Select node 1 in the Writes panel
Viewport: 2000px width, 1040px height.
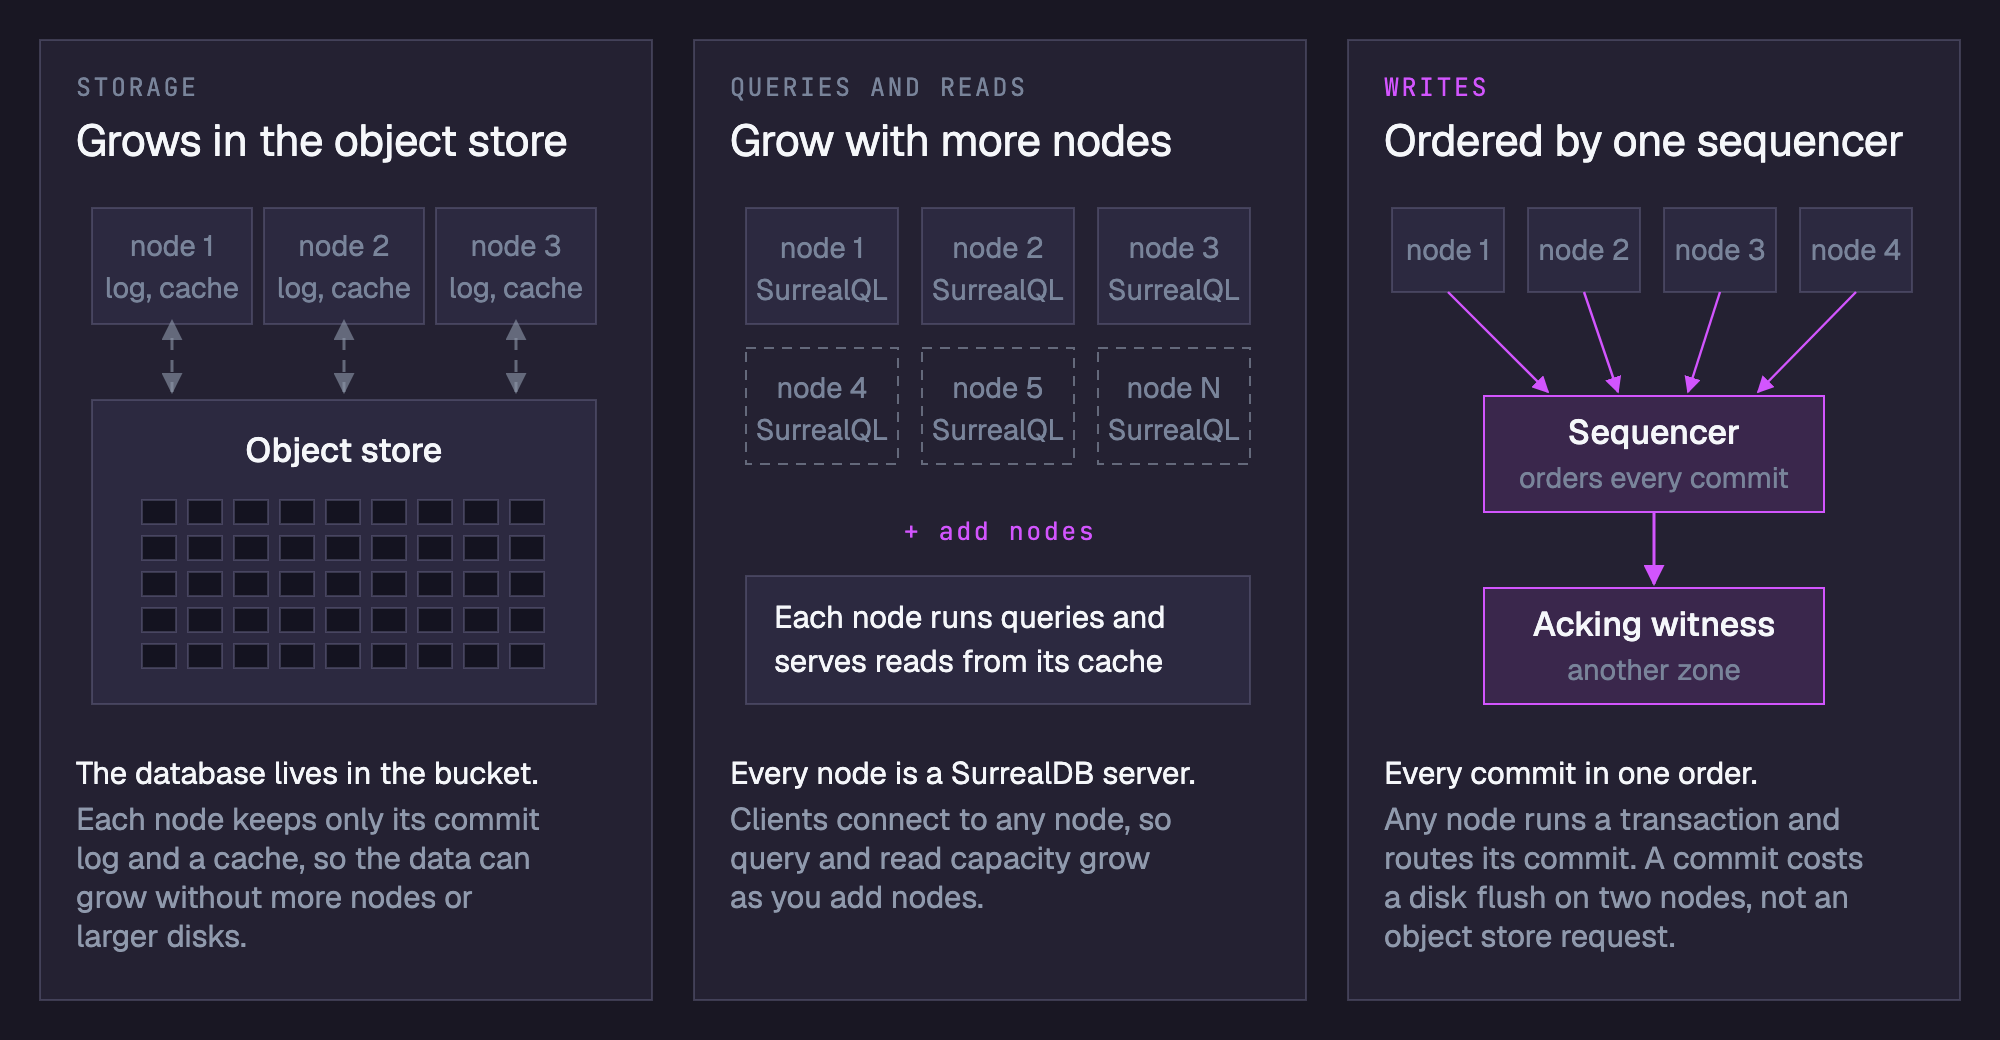(x=1448, y=250)
